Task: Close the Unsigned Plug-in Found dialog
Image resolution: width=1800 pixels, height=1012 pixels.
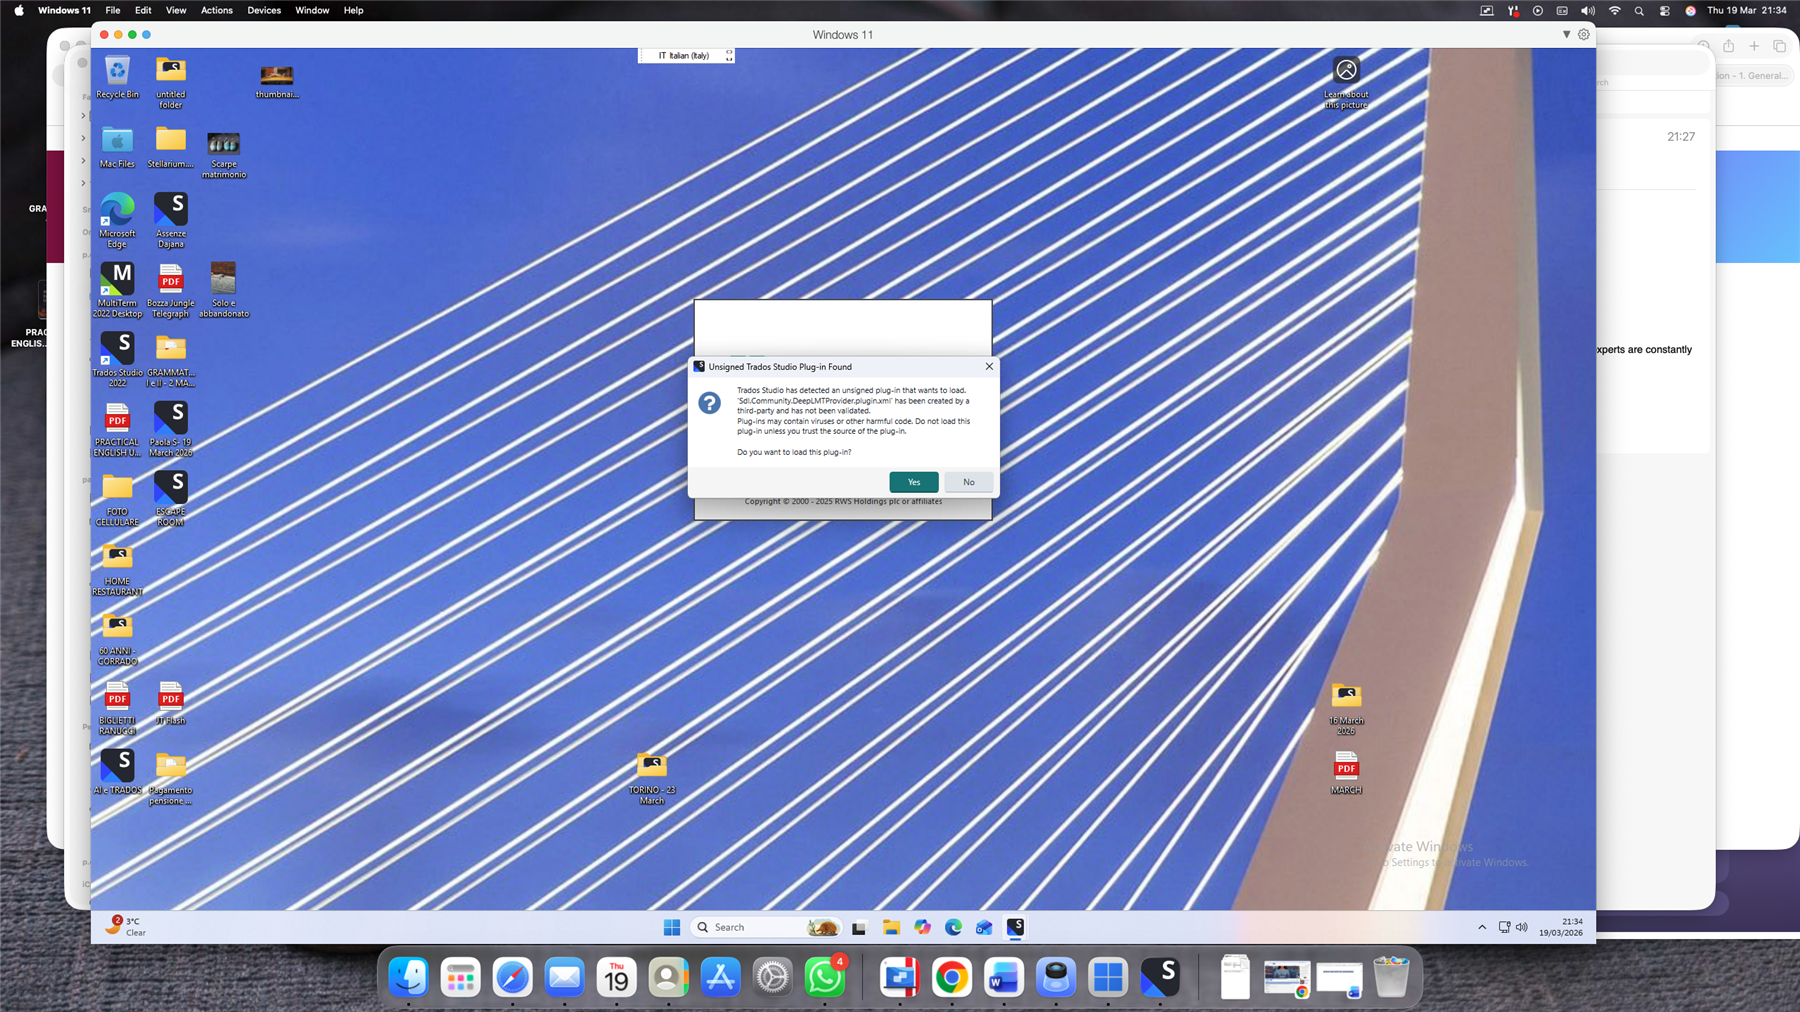Action: (x=989, y=366)
